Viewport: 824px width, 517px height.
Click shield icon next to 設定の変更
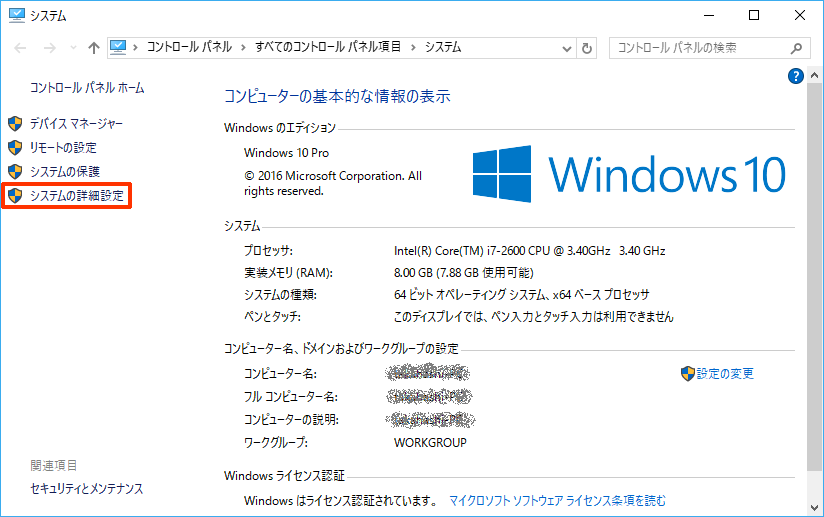tap(687, 374)
